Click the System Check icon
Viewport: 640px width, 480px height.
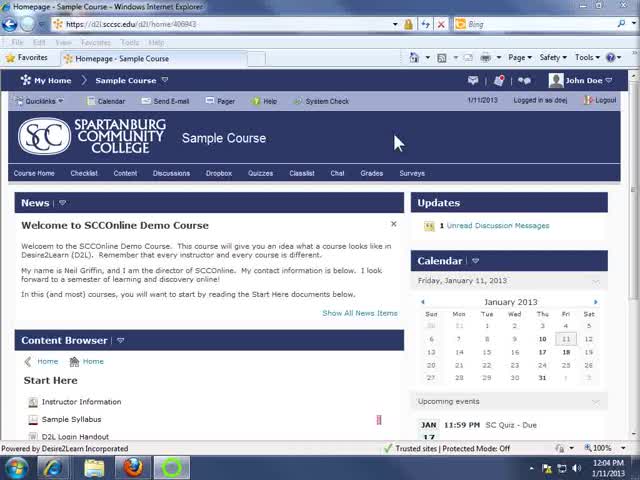pyautogui.click(x=297, y=101)
